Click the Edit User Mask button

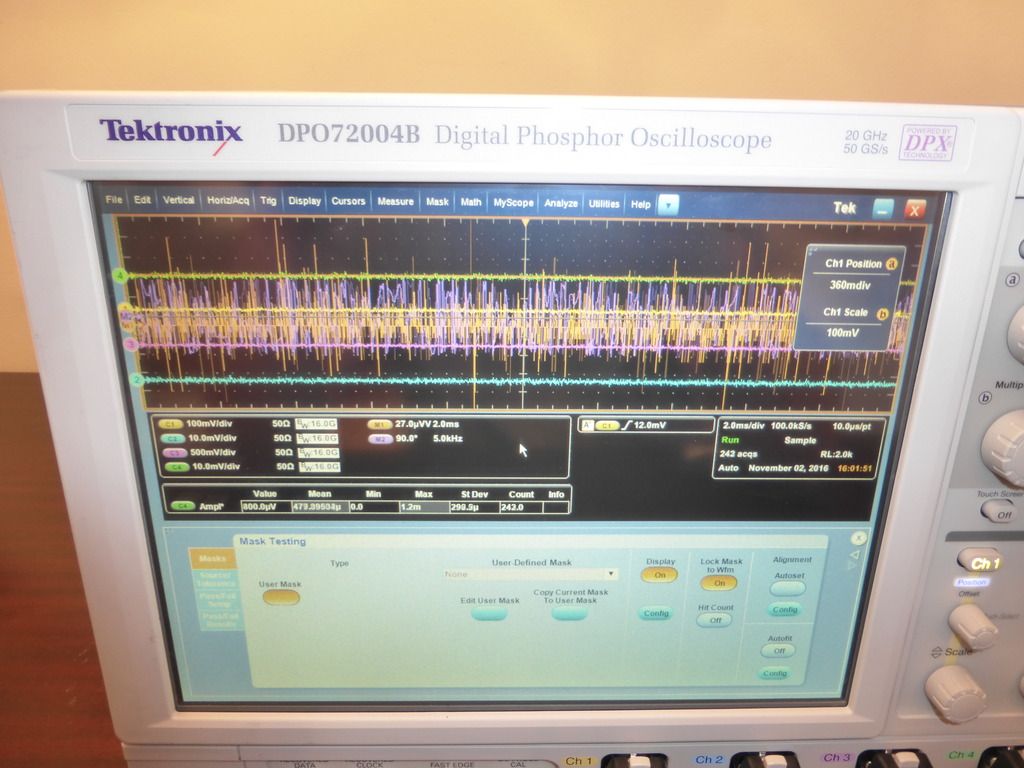click(489, 613)
